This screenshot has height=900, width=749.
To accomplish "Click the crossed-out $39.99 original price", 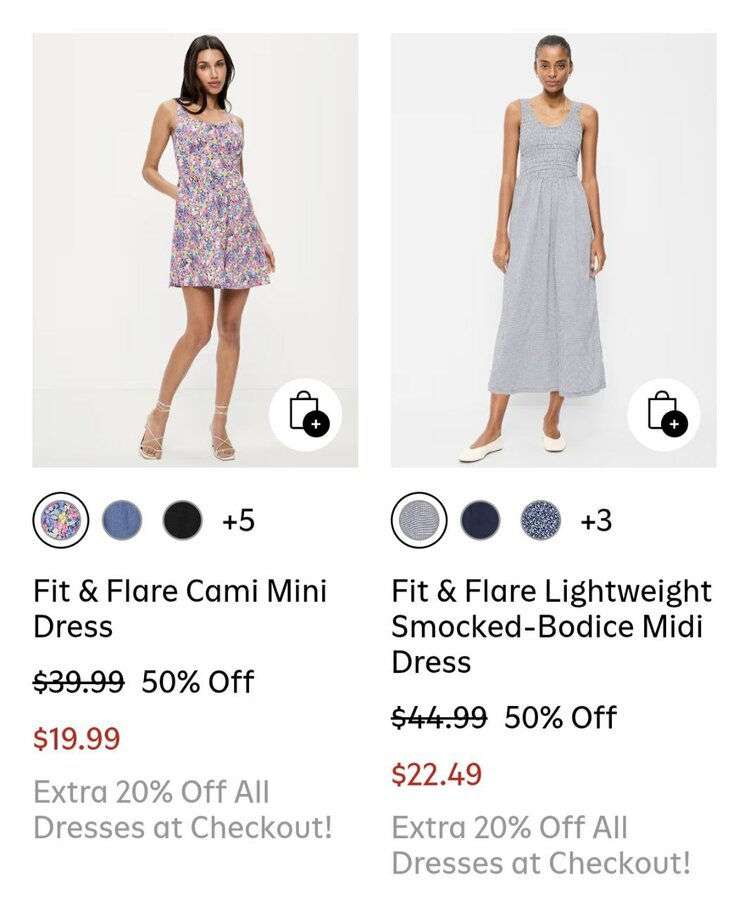I will [79, 682].
